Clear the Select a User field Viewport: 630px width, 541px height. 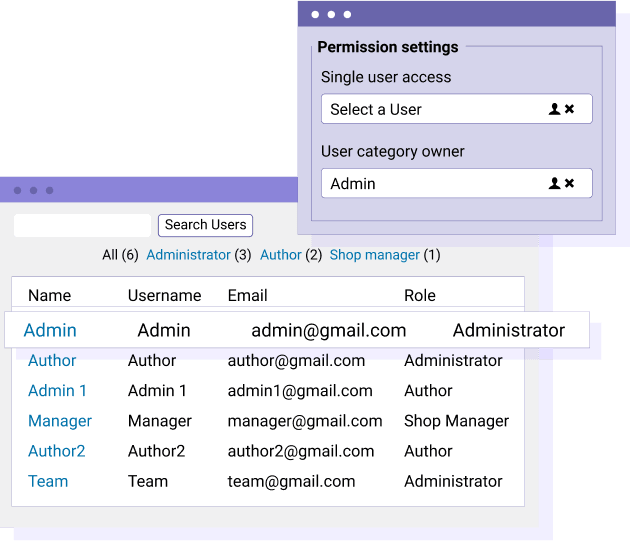click(x=570, y=109)
